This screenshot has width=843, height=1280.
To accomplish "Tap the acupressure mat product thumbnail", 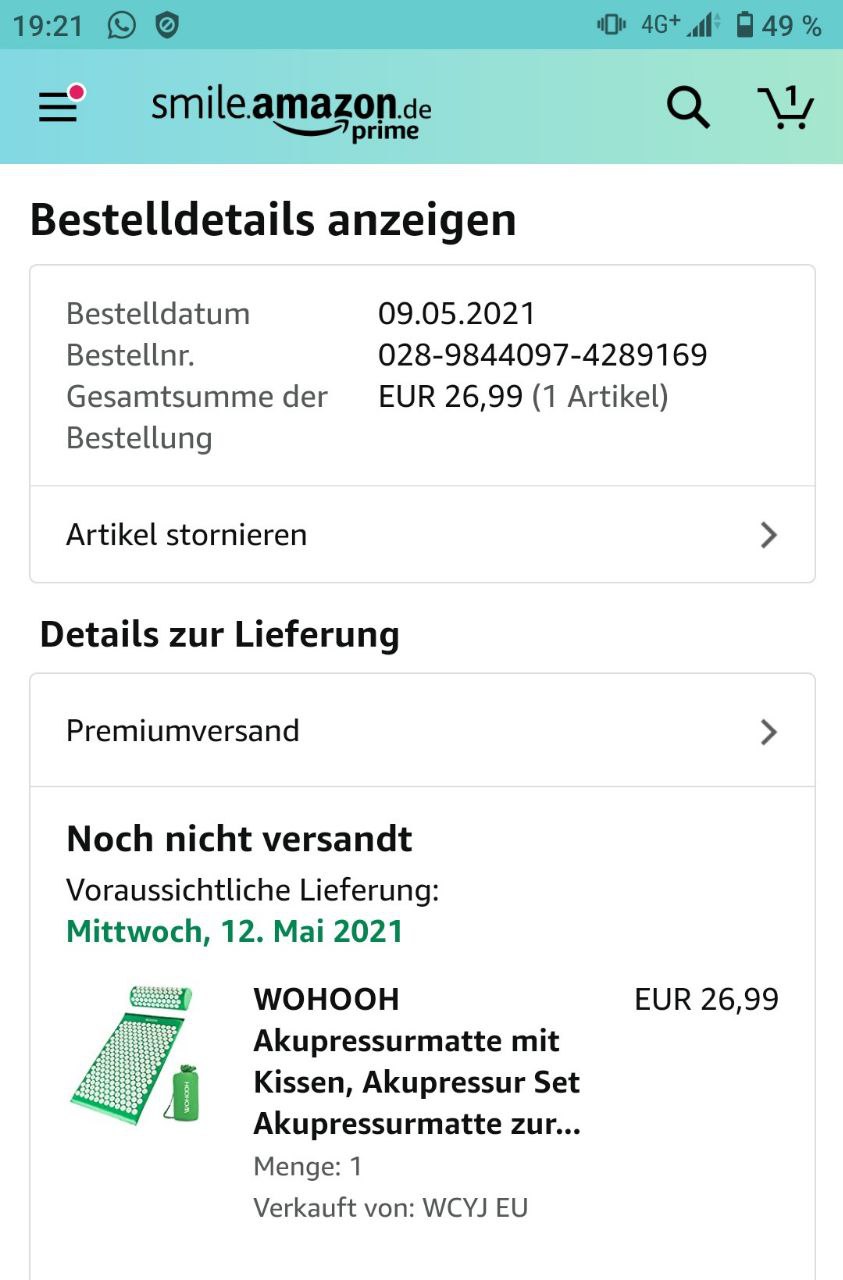I will (134, 1053).
